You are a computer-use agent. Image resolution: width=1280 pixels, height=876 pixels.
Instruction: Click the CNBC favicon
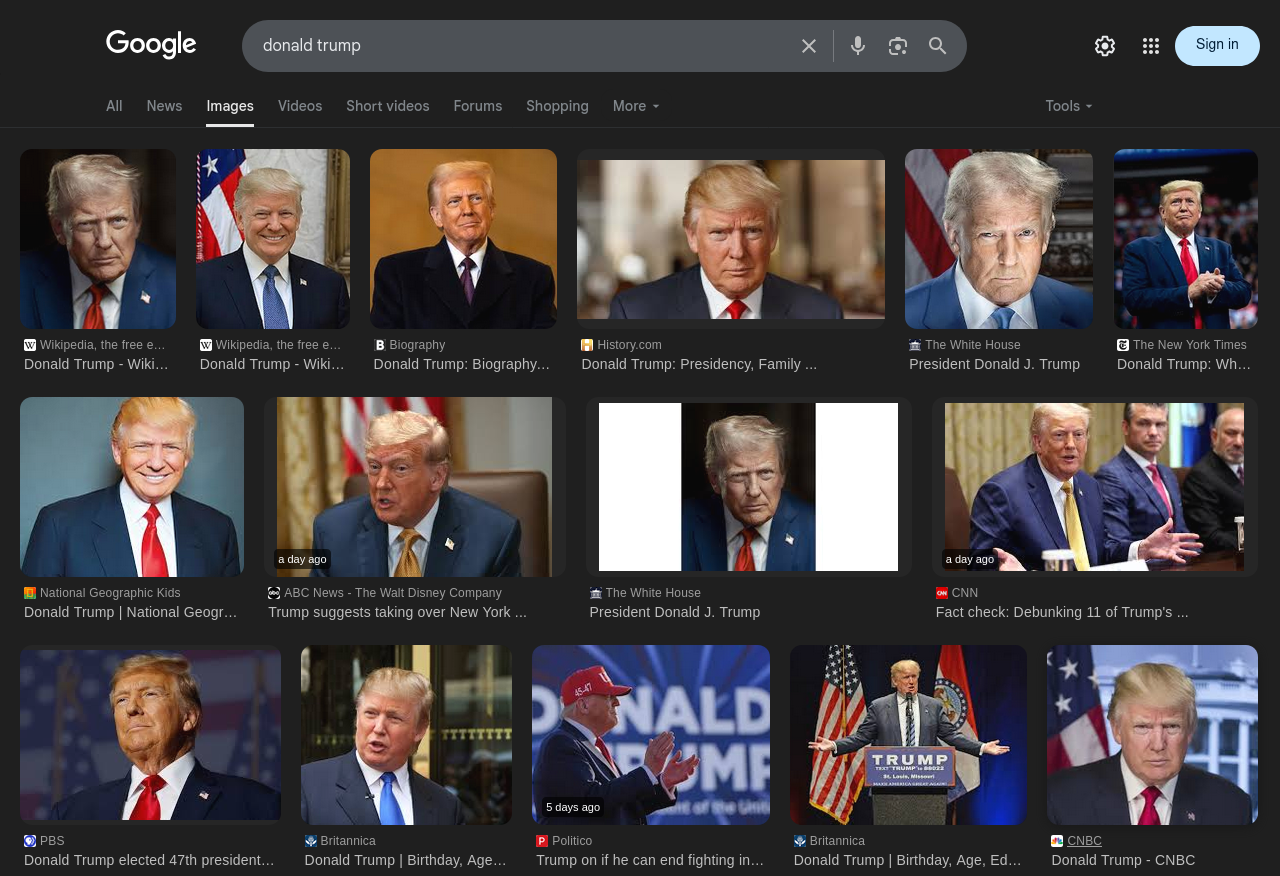point(1057,841)
